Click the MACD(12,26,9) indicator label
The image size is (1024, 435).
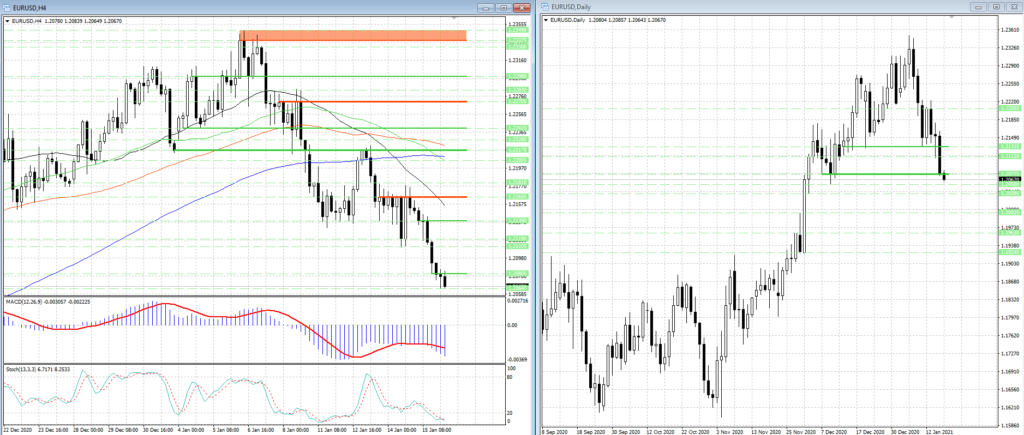pos(40,300)
